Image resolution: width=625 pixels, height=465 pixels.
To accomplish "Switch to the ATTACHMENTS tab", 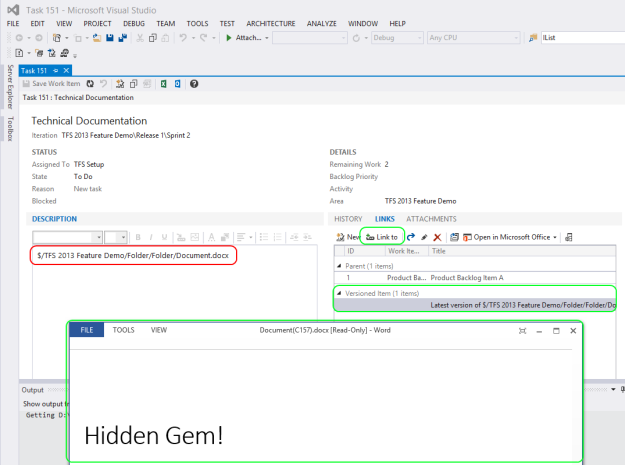I will pos(431,218).
